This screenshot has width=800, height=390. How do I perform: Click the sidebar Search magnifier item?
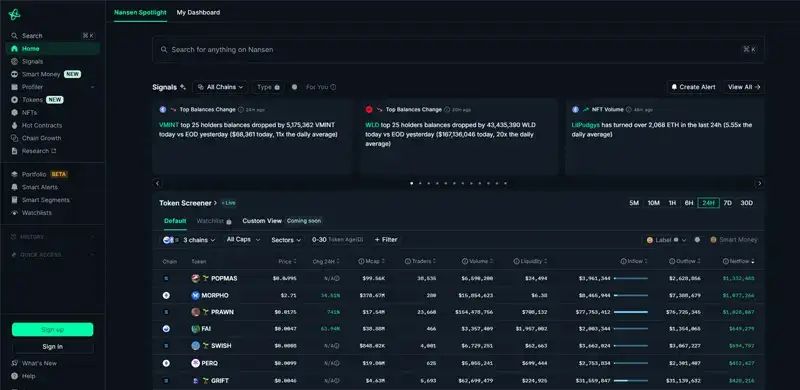14,36
